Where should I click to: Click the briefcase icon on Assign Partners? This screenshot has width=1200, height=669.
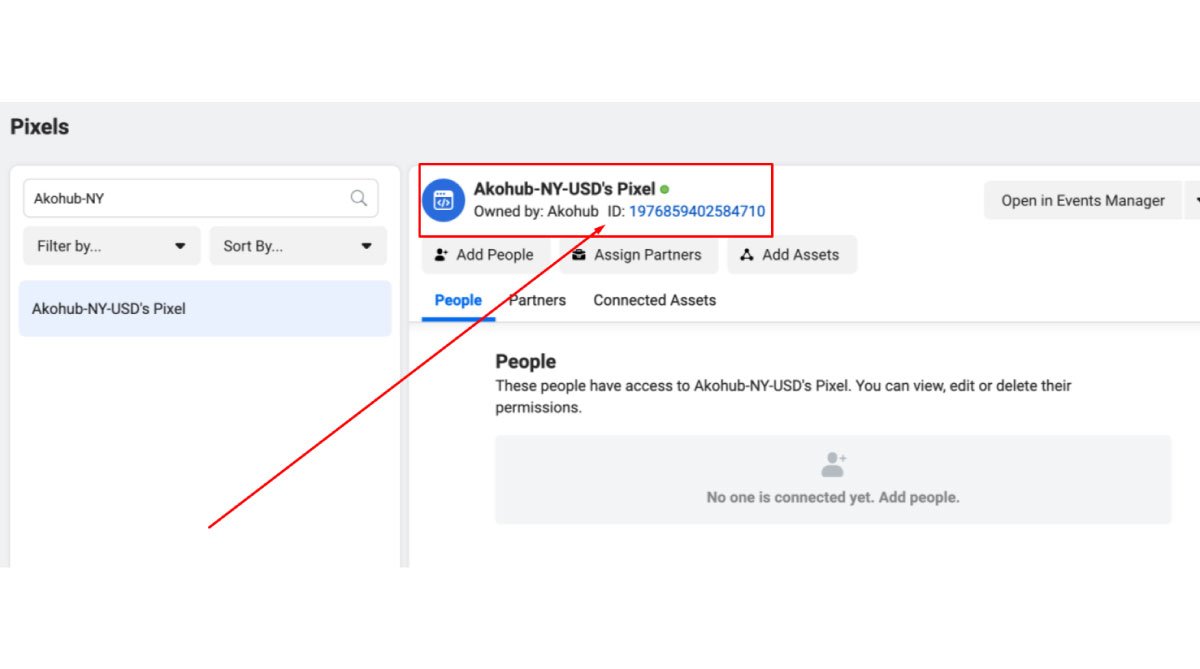[x=579, y=255]
